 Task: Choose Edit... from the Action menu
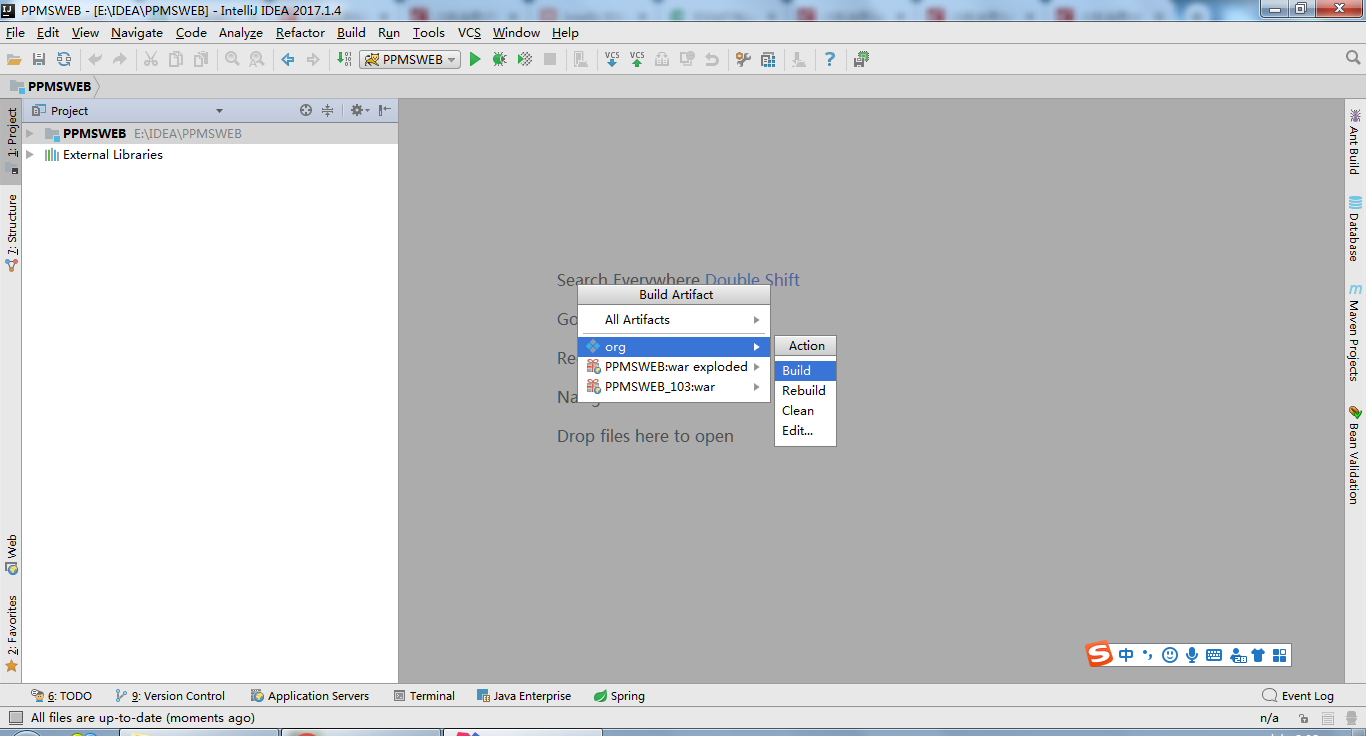805,430
